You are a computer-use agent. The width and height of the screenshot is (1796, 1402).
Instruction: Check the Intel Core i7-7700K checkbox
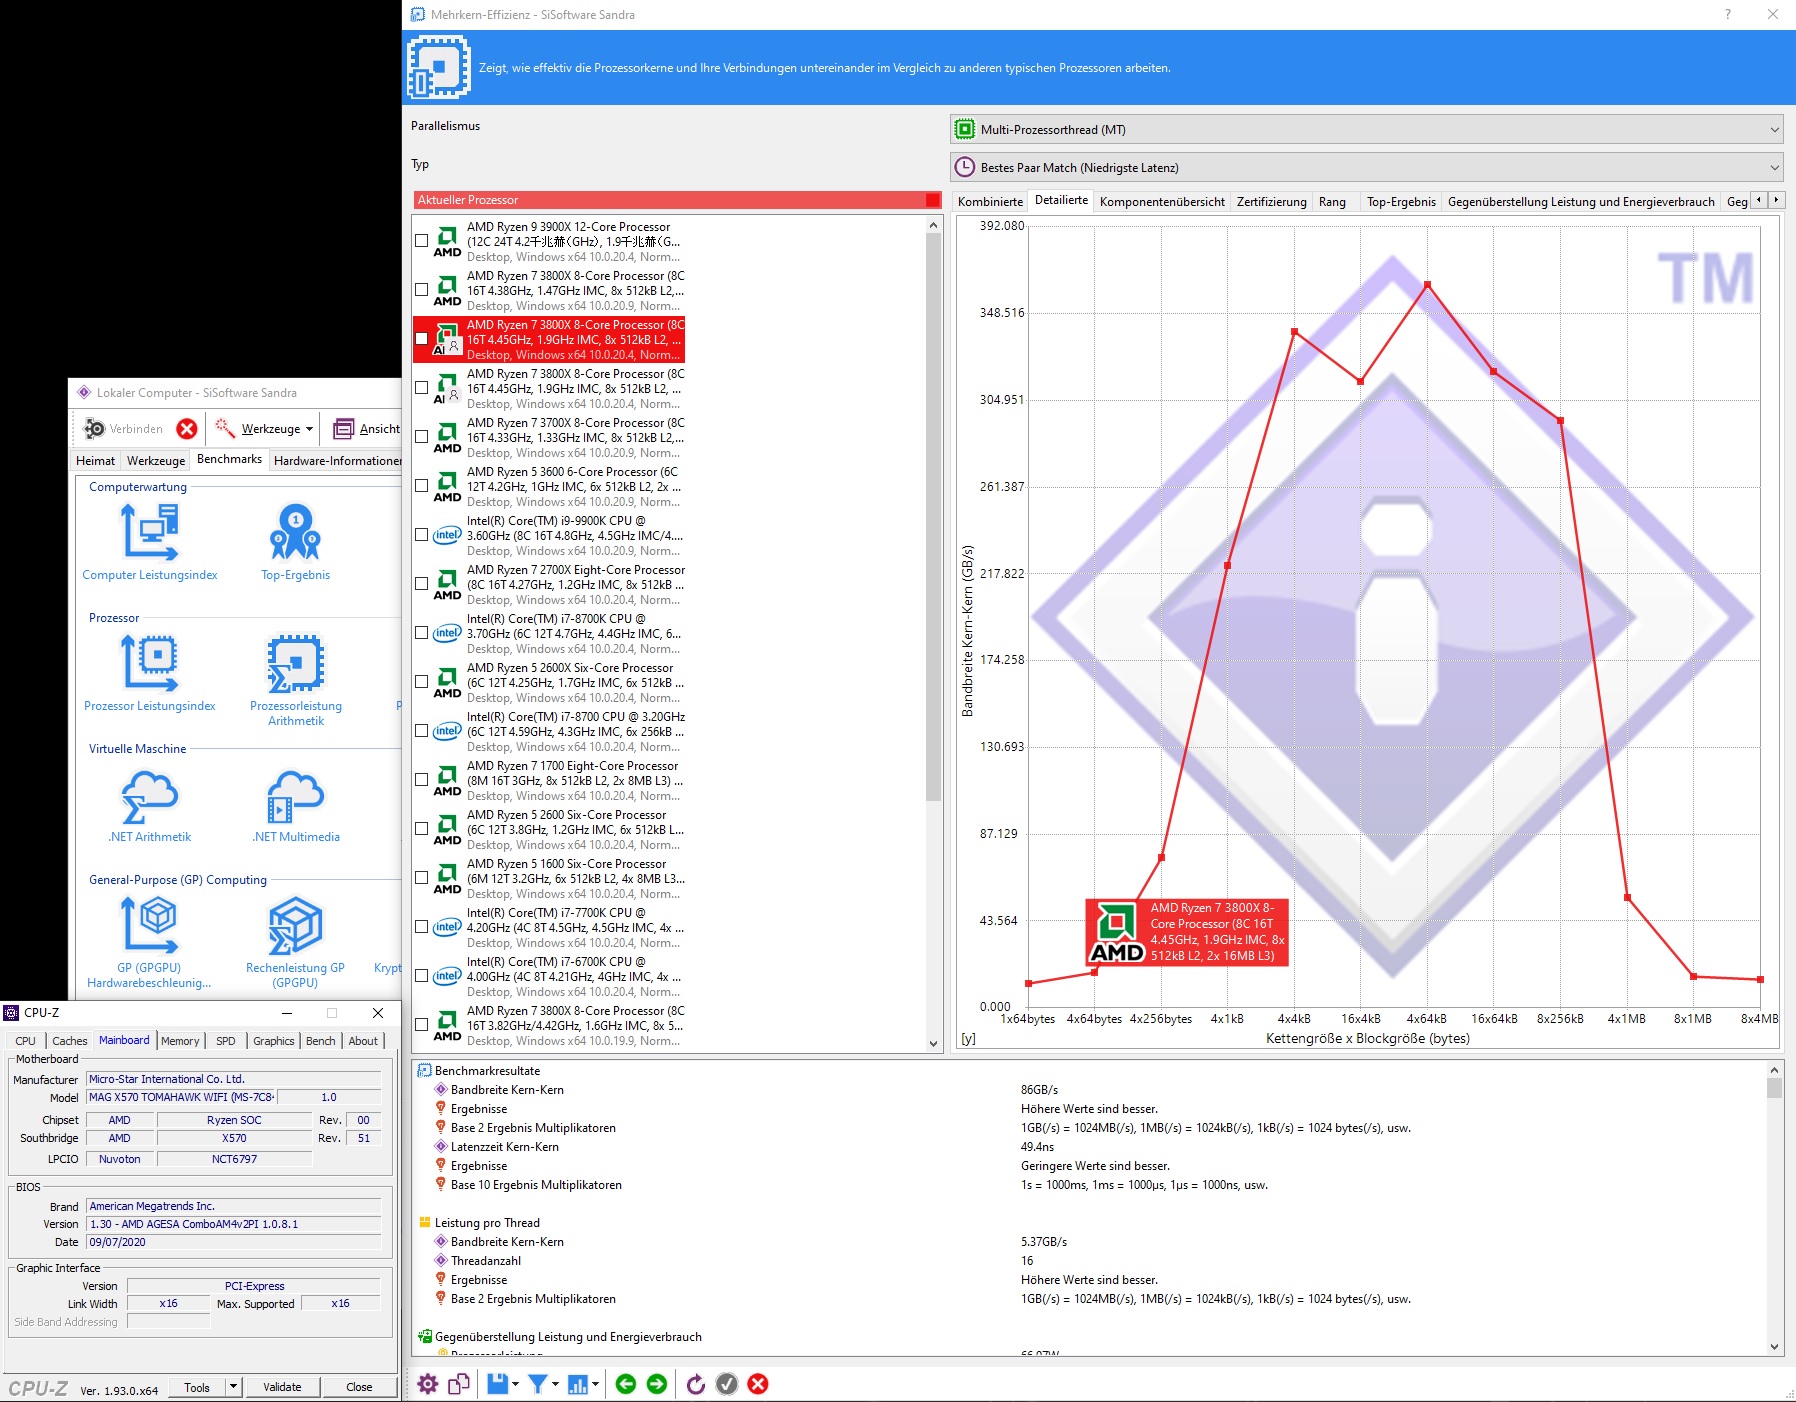pos(422,927)
